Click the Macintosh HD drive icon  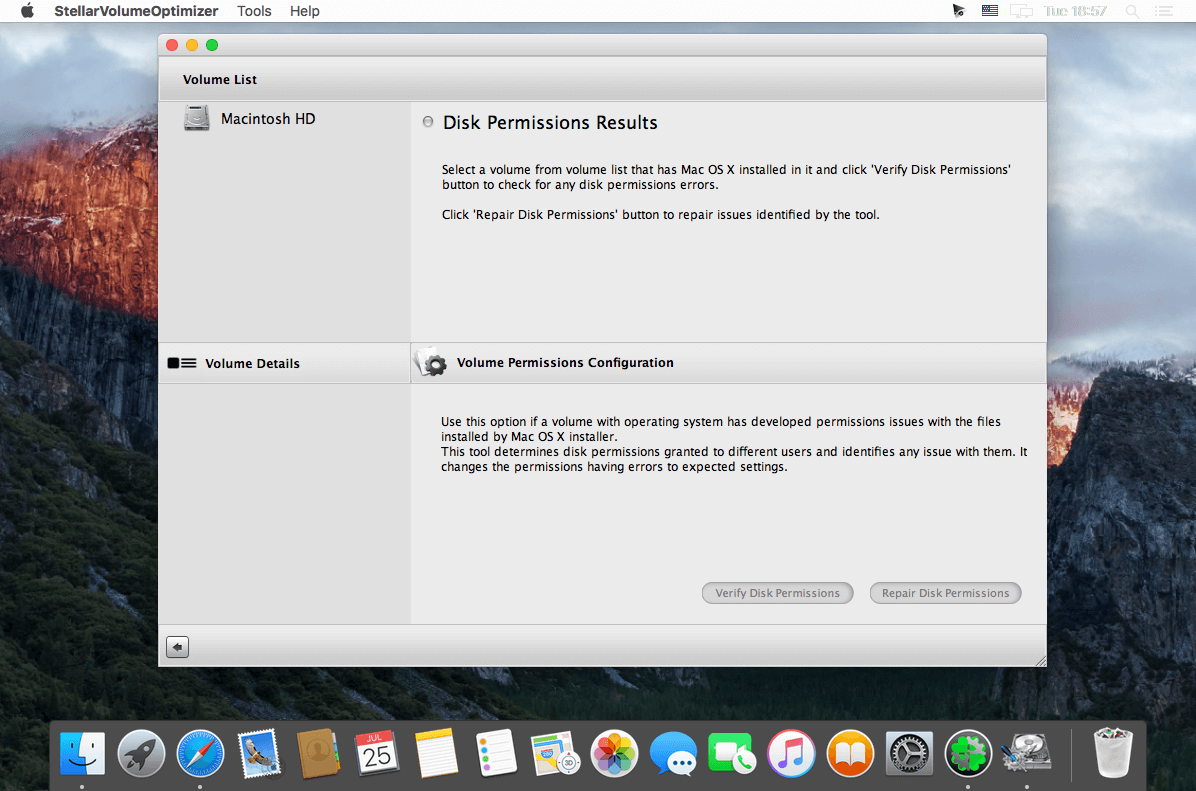[x=197, y=118]
